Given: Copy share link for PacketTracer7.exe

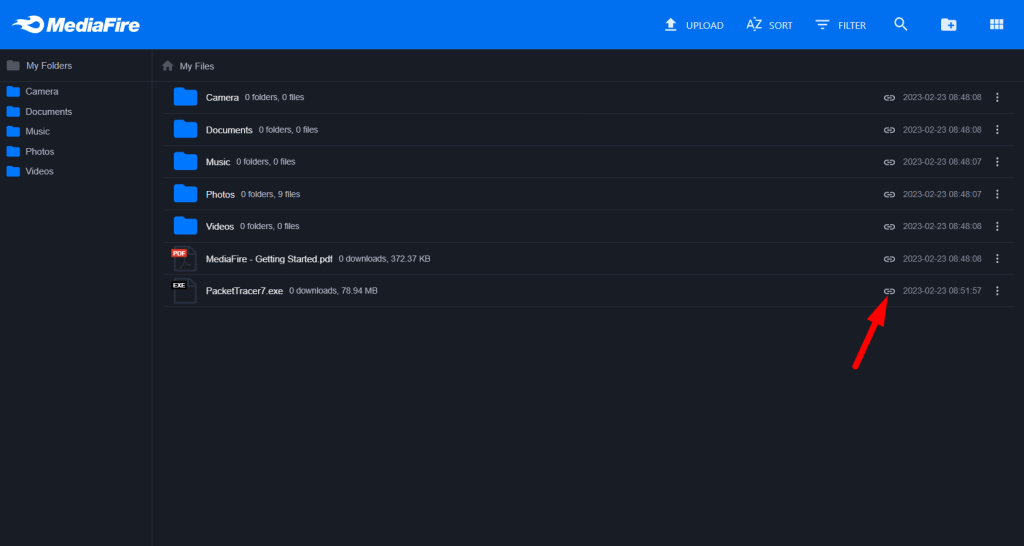Looking at the screenshot, I should (889, 291).
